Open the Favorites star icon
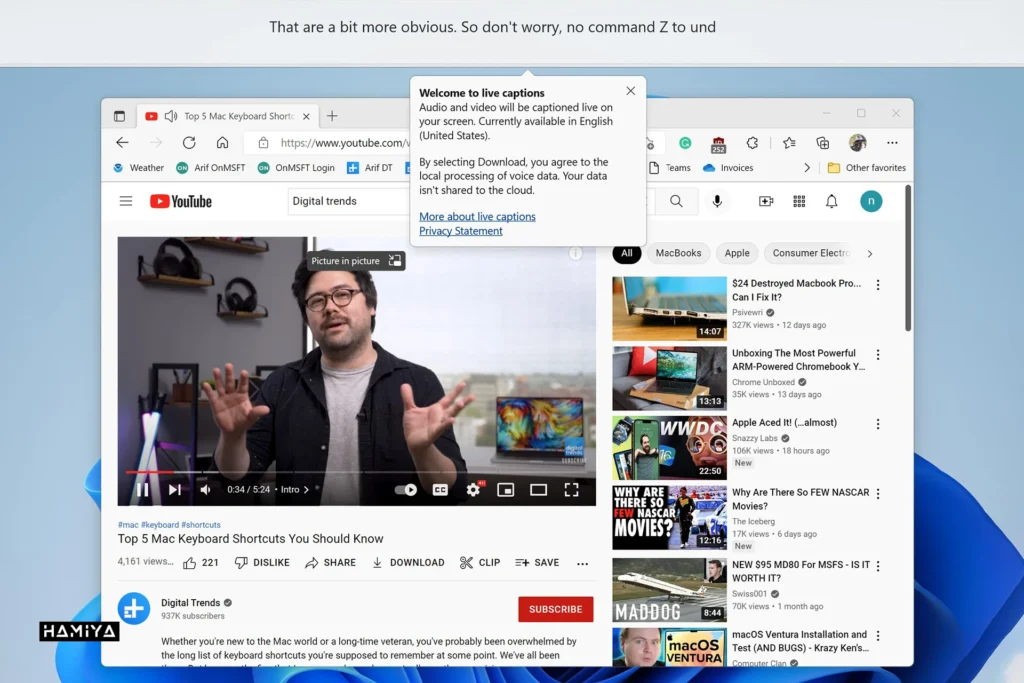1024x683 pixels. point(789,143)
